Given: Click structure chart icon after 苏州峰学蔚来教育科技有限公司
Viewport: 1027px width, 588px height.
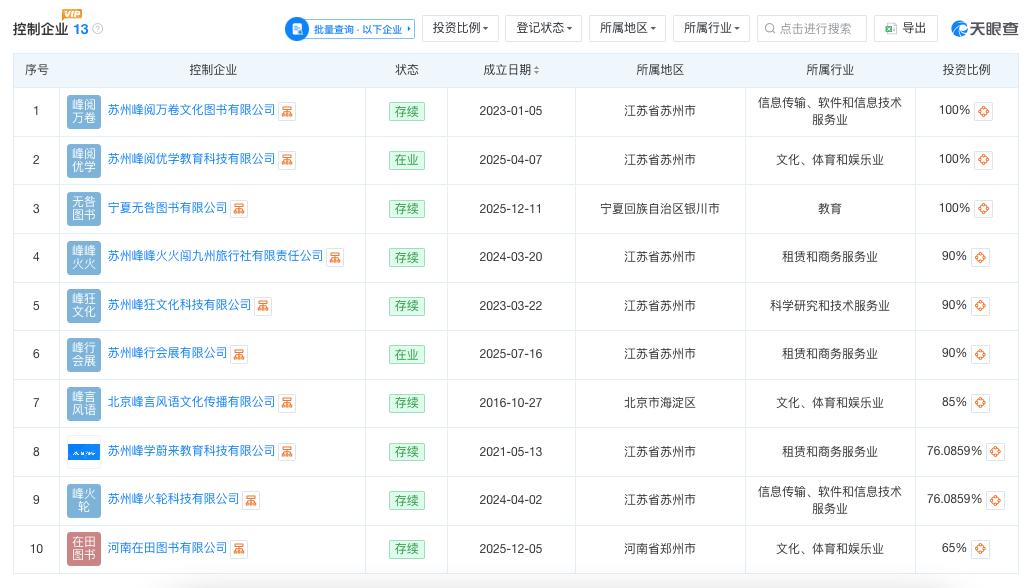Looking at the screenshot, I should 287,452.
